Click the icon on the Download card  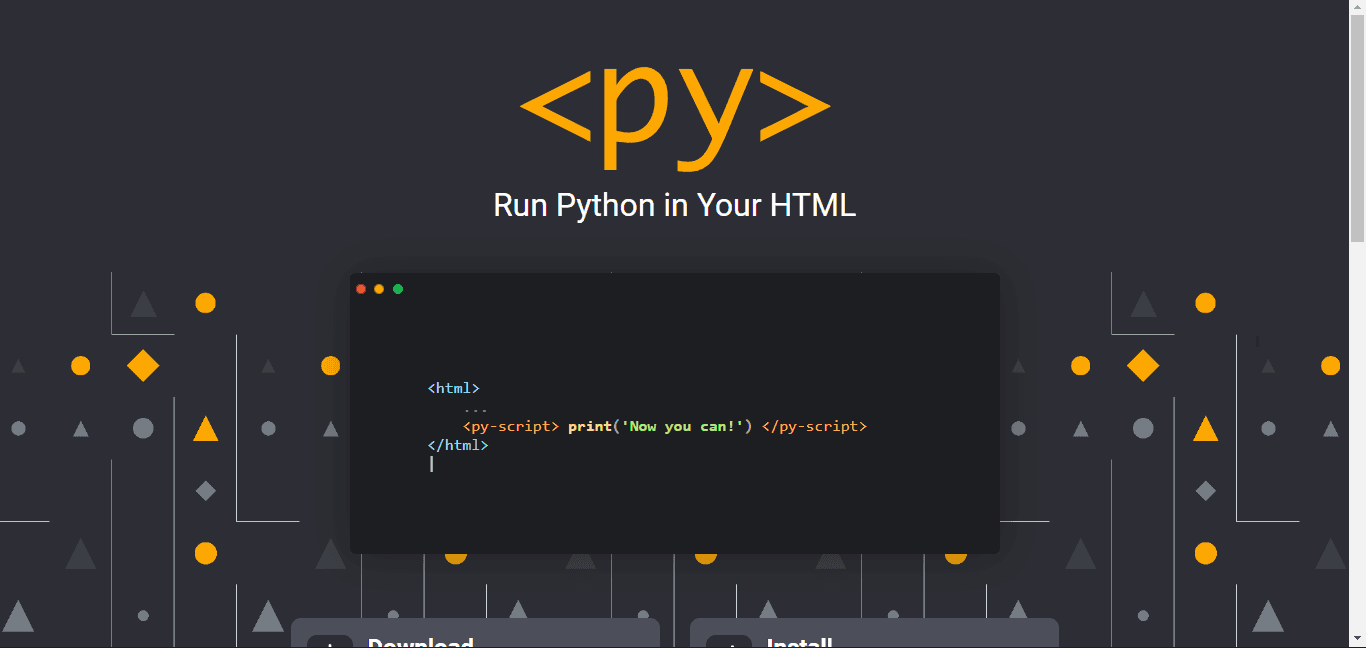330,642
